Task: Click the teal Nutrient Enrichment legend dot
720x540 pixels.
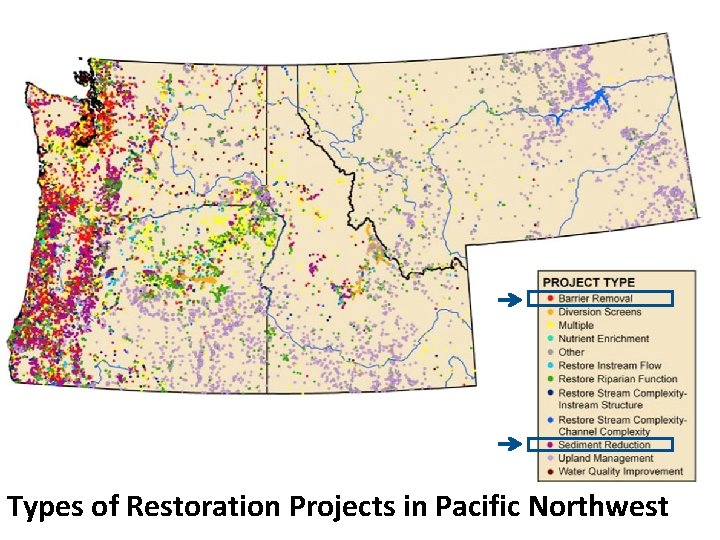Action: click(x=551, y=339)
